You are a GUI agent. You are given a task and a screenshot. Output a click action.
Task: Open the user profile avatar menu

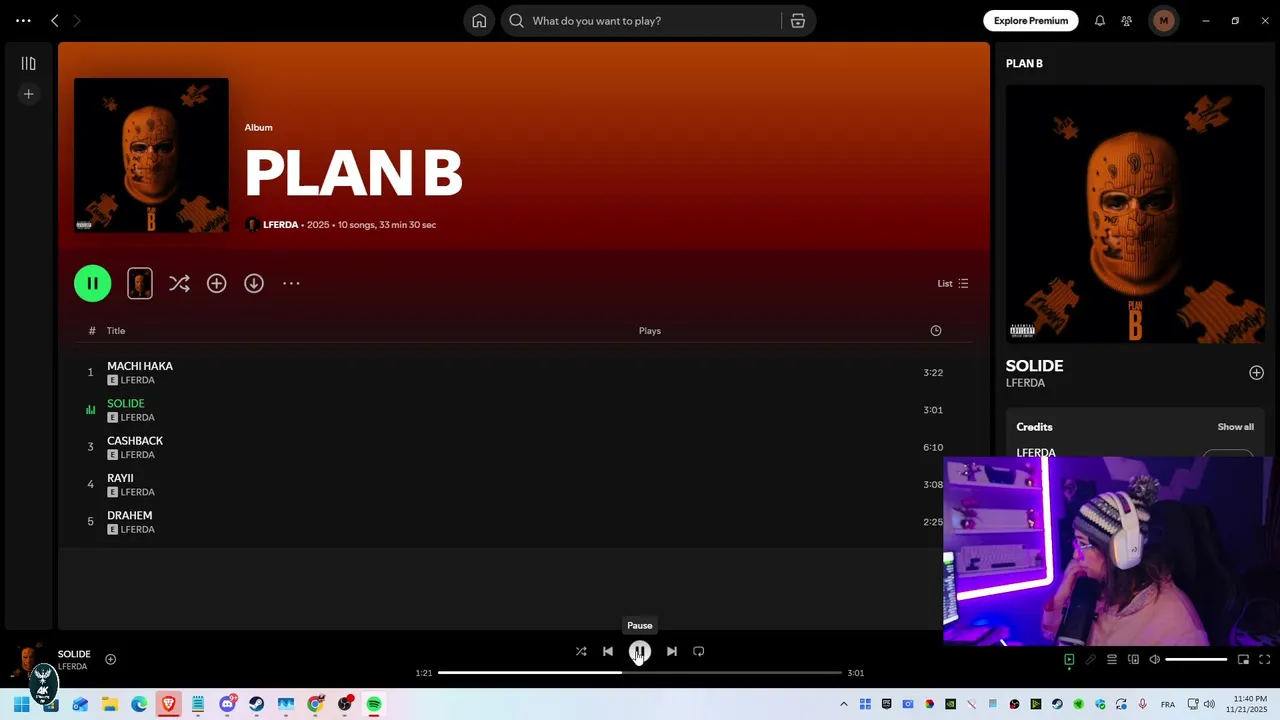[x=1163, y=20]
